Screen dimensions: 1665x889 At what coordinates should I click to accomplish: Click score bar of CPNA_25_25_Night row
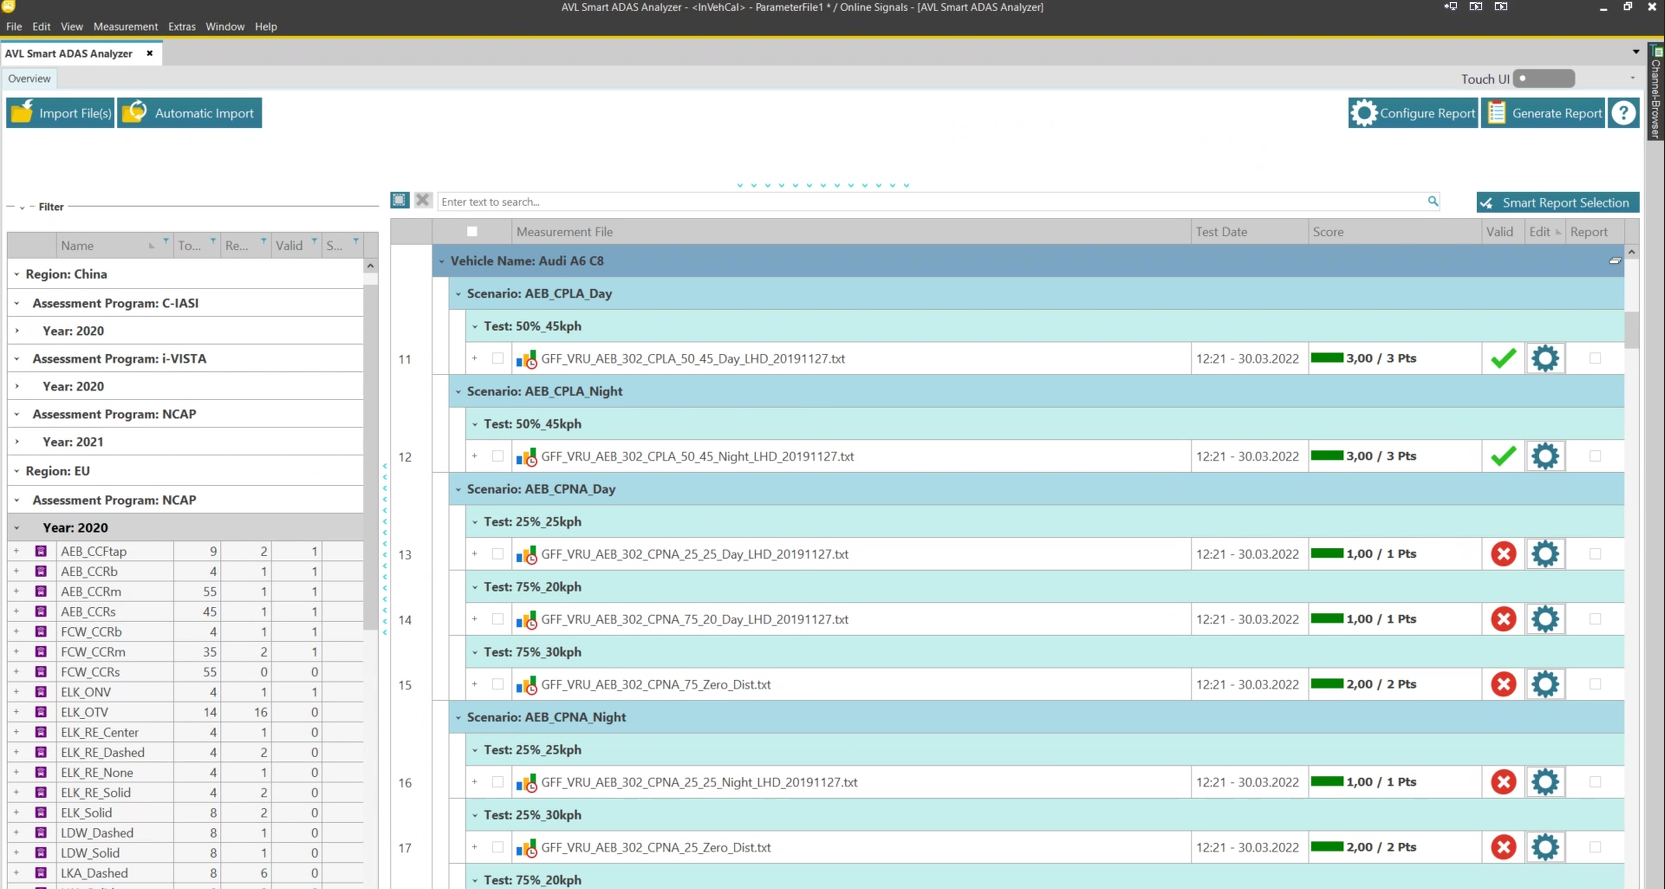tap(1327, 781)
